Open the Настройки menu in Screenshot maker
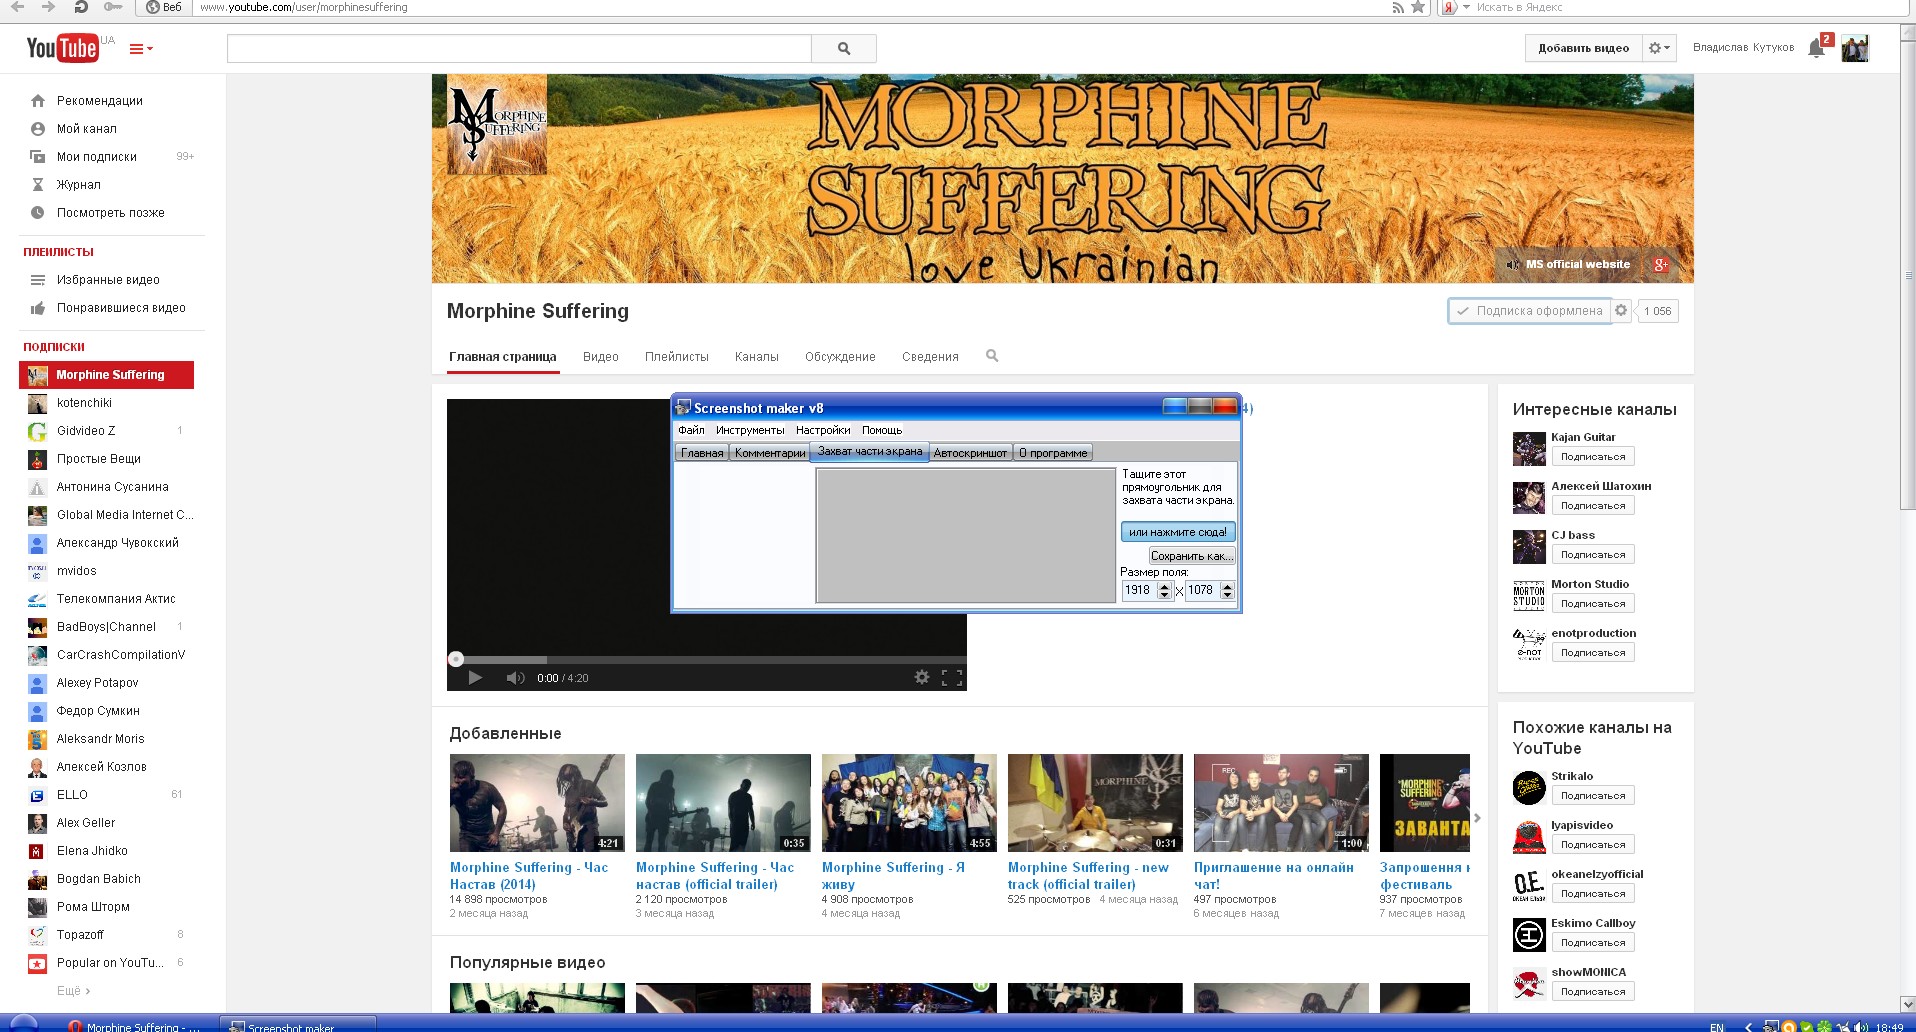This screenshot has width=1916, height=1032. [x=823, y=430]
